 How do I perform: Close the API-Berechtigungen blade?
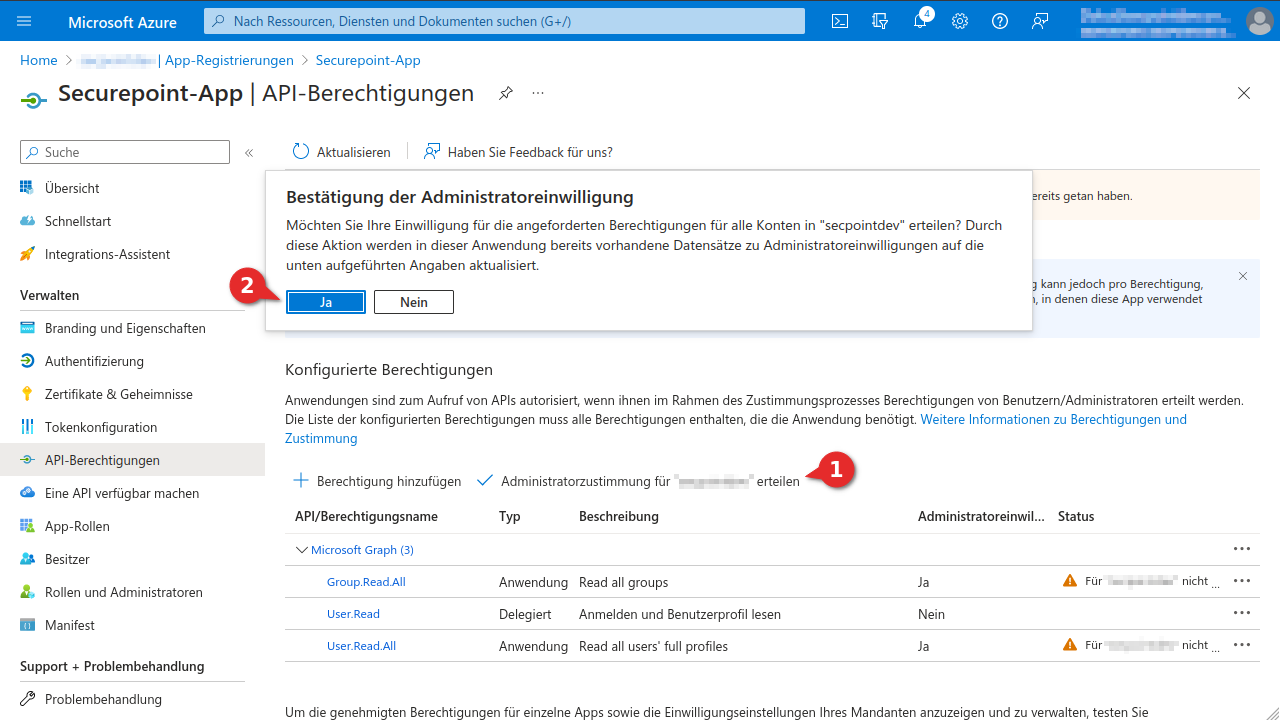pos(1244,93)
